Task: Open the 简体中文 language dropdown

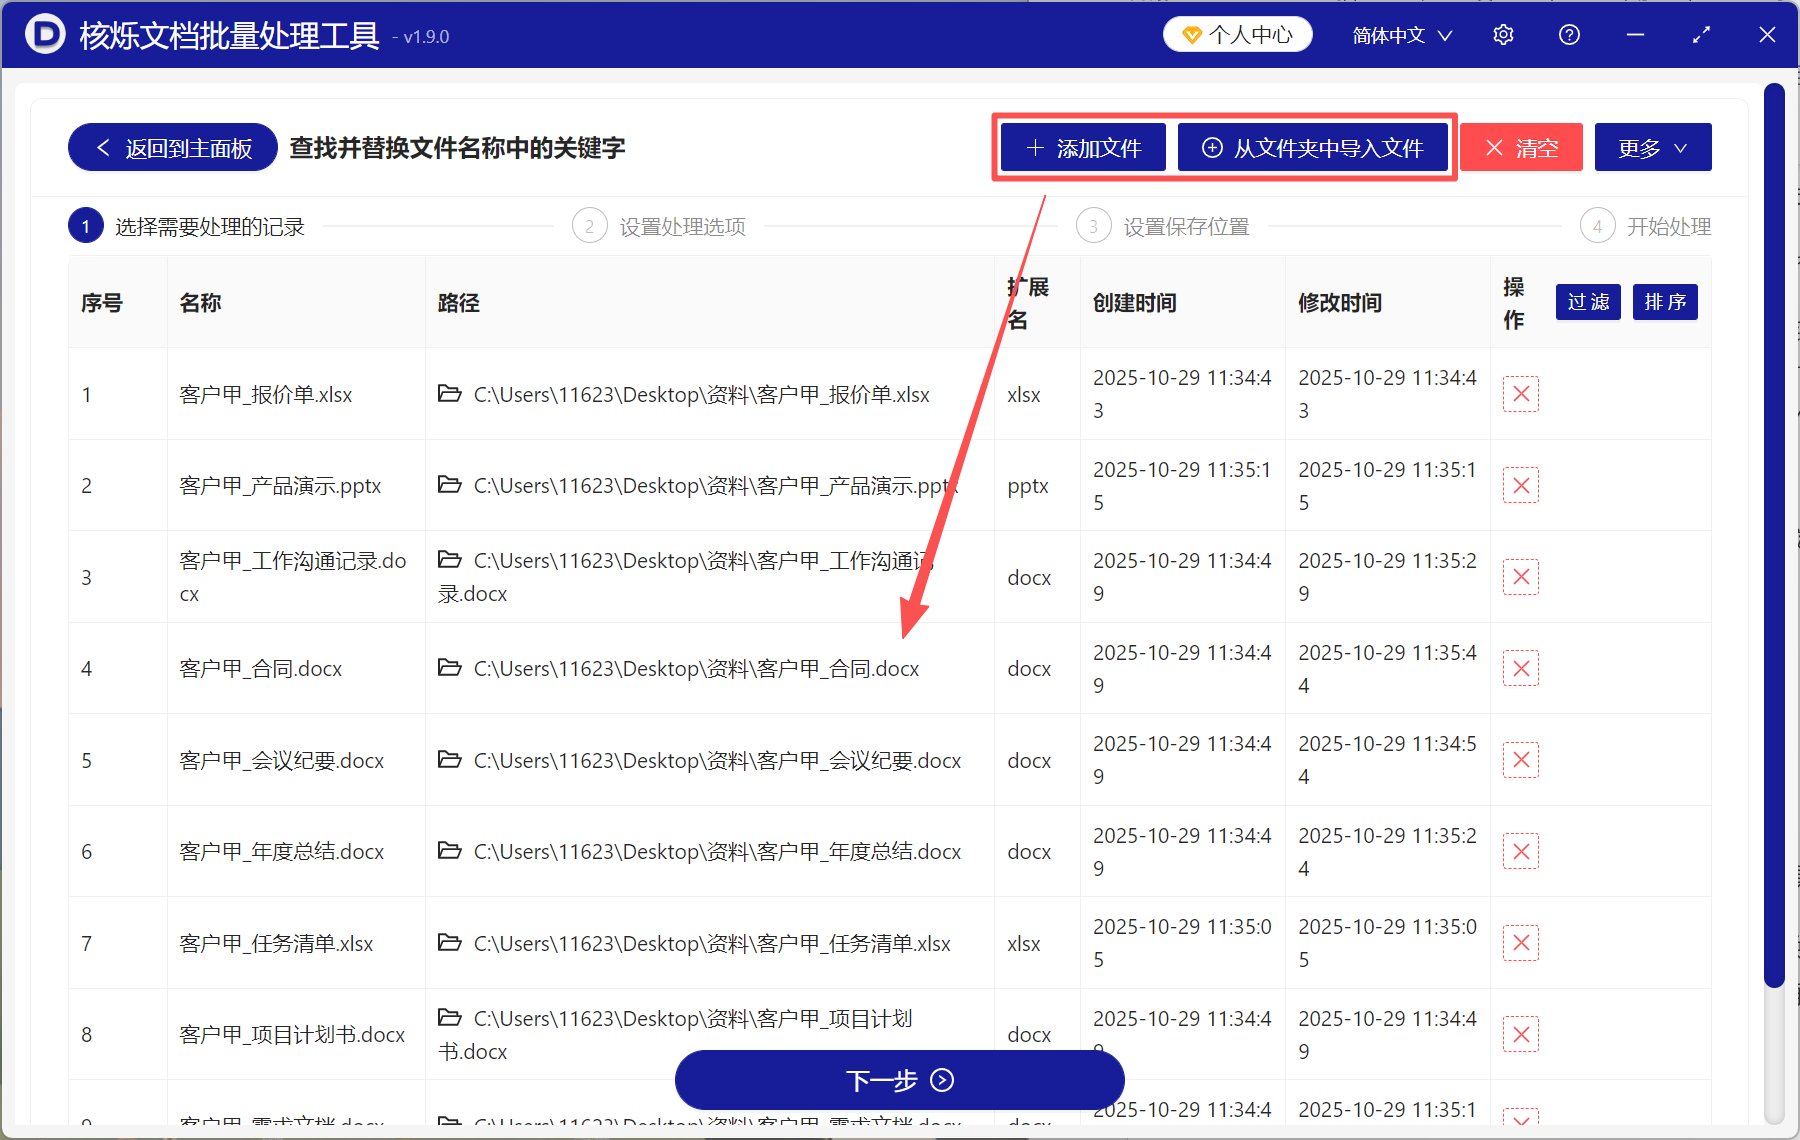Action: point(1400,34)
